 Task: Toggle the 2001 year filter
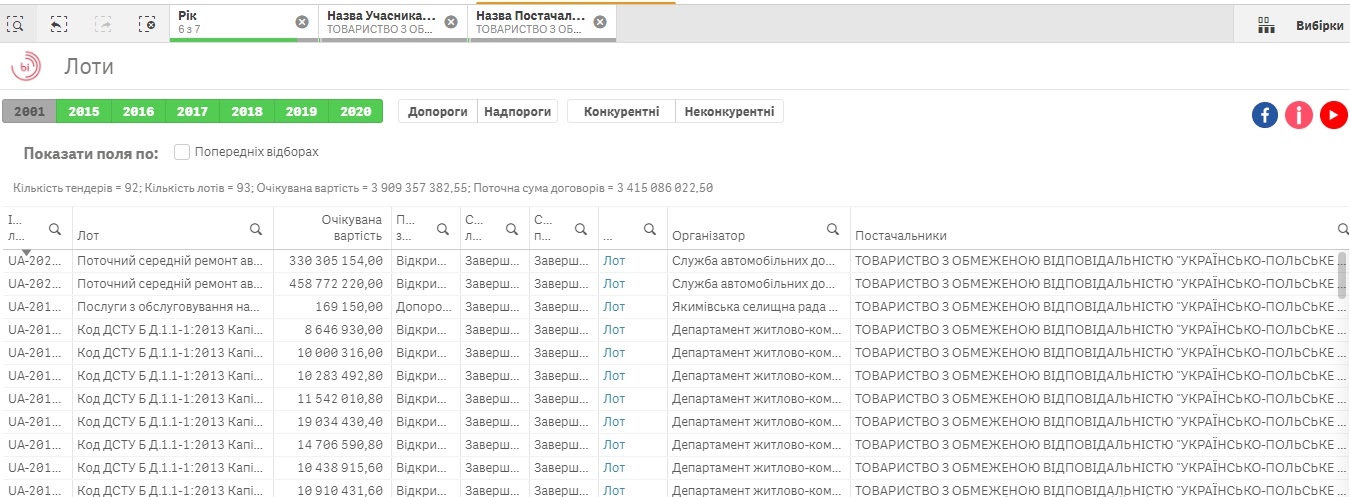coord(29,112)
